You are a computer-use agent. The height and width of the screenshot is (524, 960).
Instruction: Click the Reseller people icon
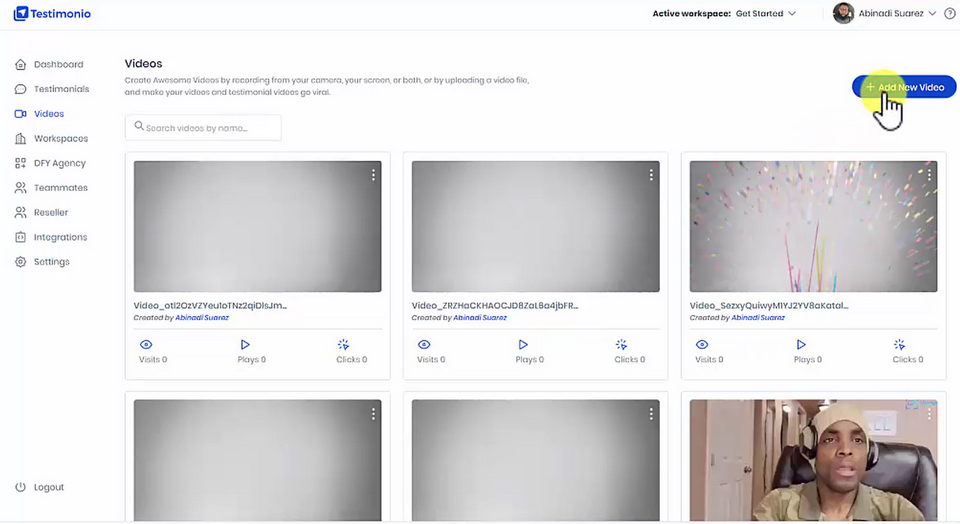20,212
